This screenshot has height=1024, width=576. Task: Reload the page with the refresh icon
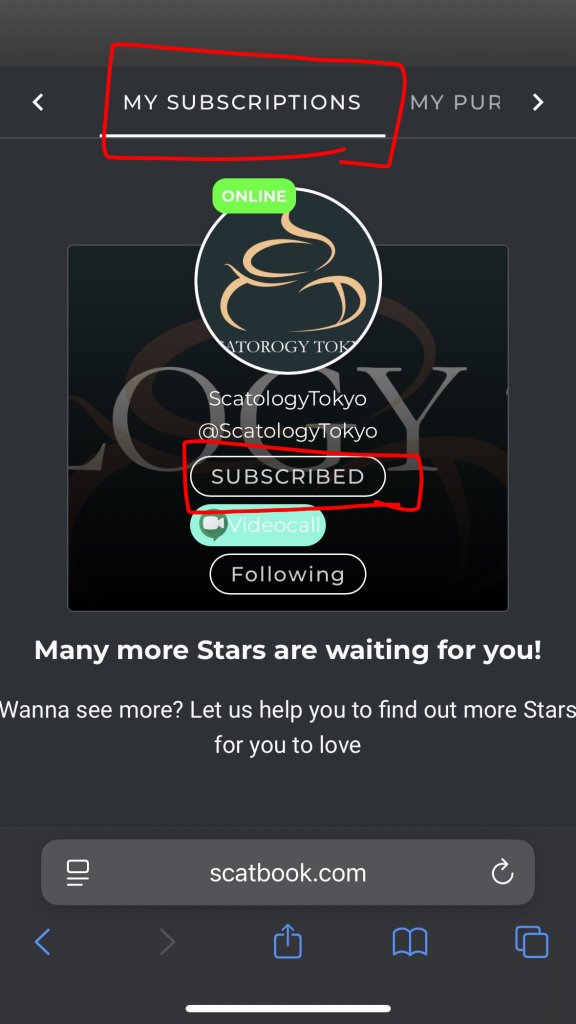tap(502, 872)
